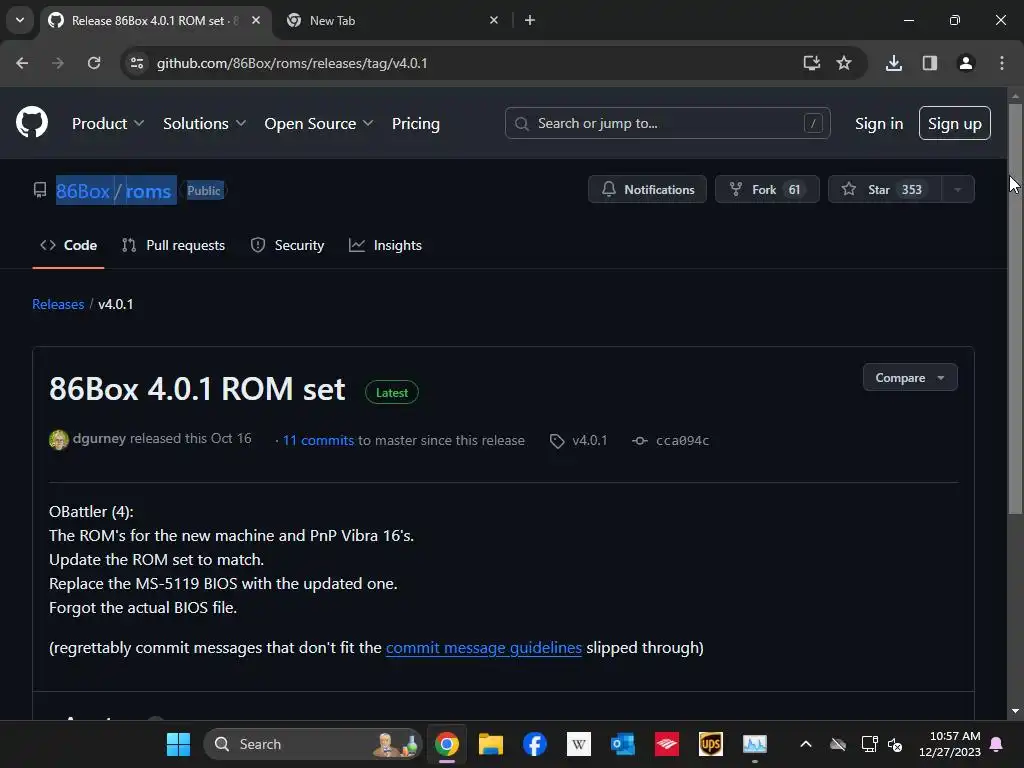Switch to the Code tab

click(69, 246)
